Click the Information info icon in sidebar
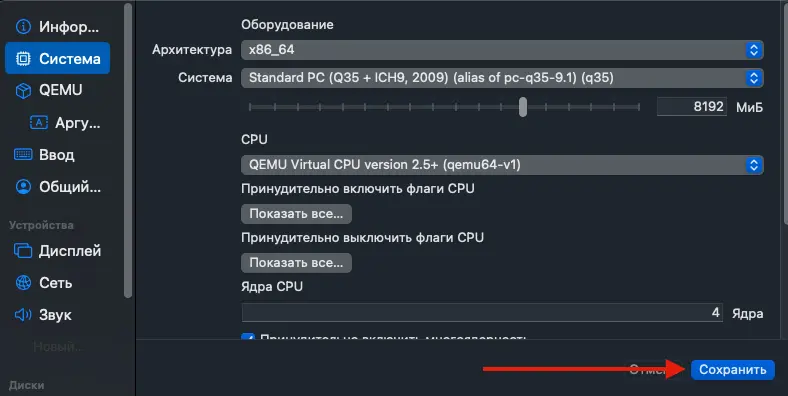This screenshot has height=396, width=788. [x=23, y=27]
